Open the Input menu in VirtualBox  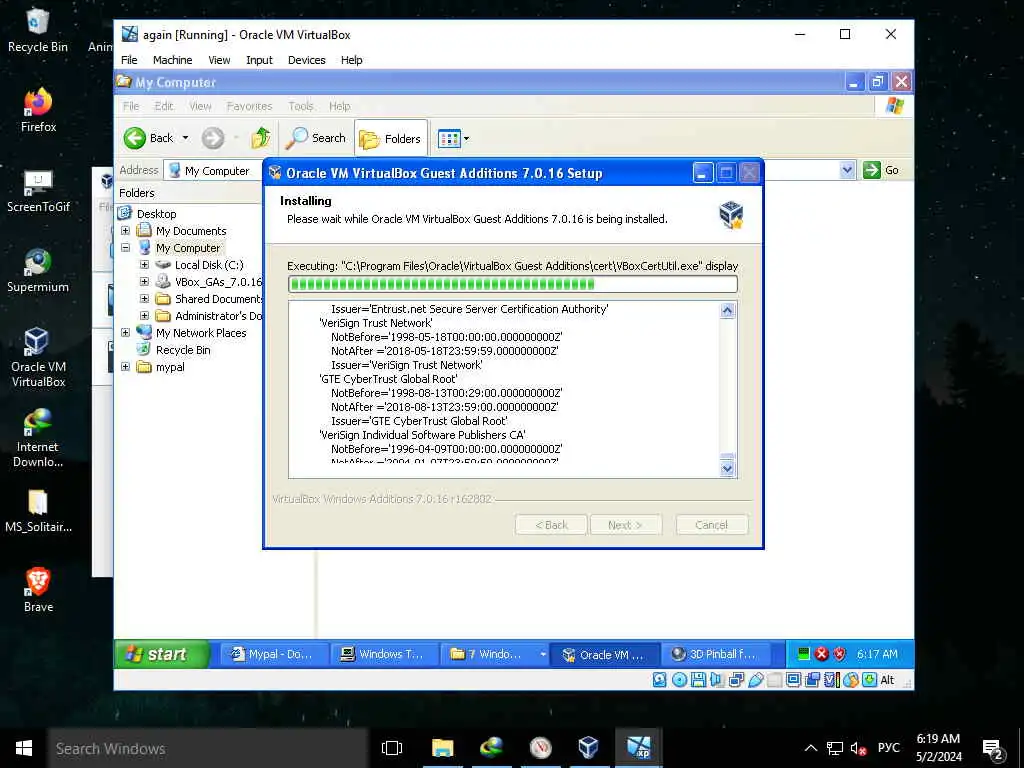[x=259, y=59]
